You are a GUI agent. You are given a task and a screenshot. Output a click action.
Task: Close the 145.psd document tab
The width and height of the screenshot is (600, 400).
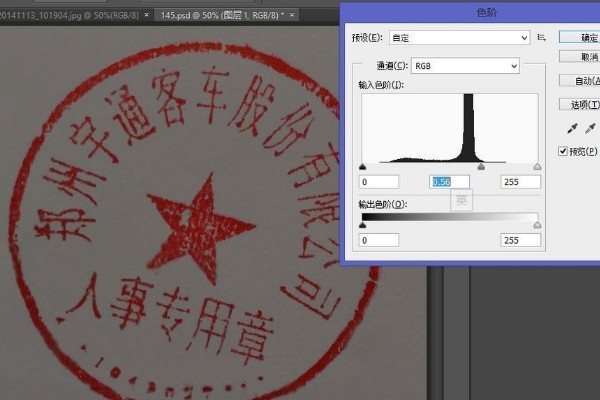click(296, 16)
